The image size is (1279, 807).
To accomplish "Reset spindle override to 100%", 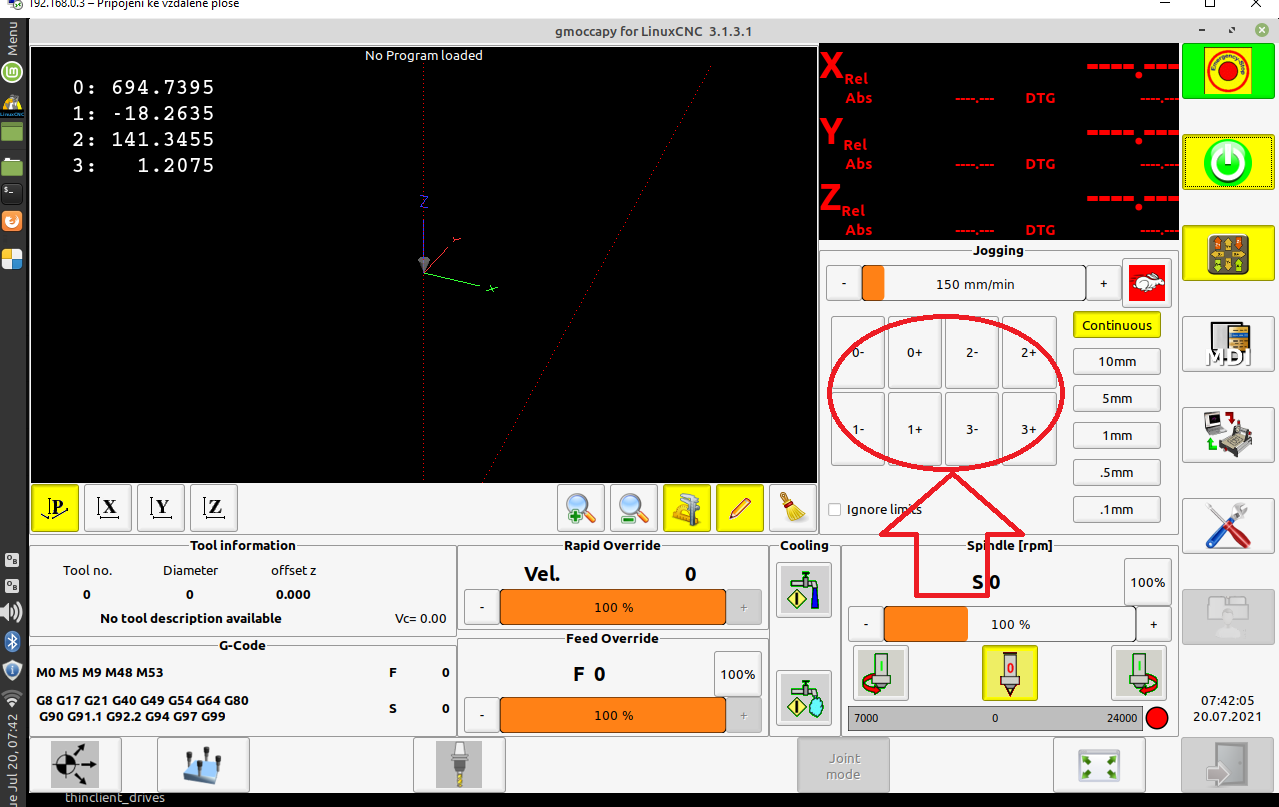I will 1148,582.
